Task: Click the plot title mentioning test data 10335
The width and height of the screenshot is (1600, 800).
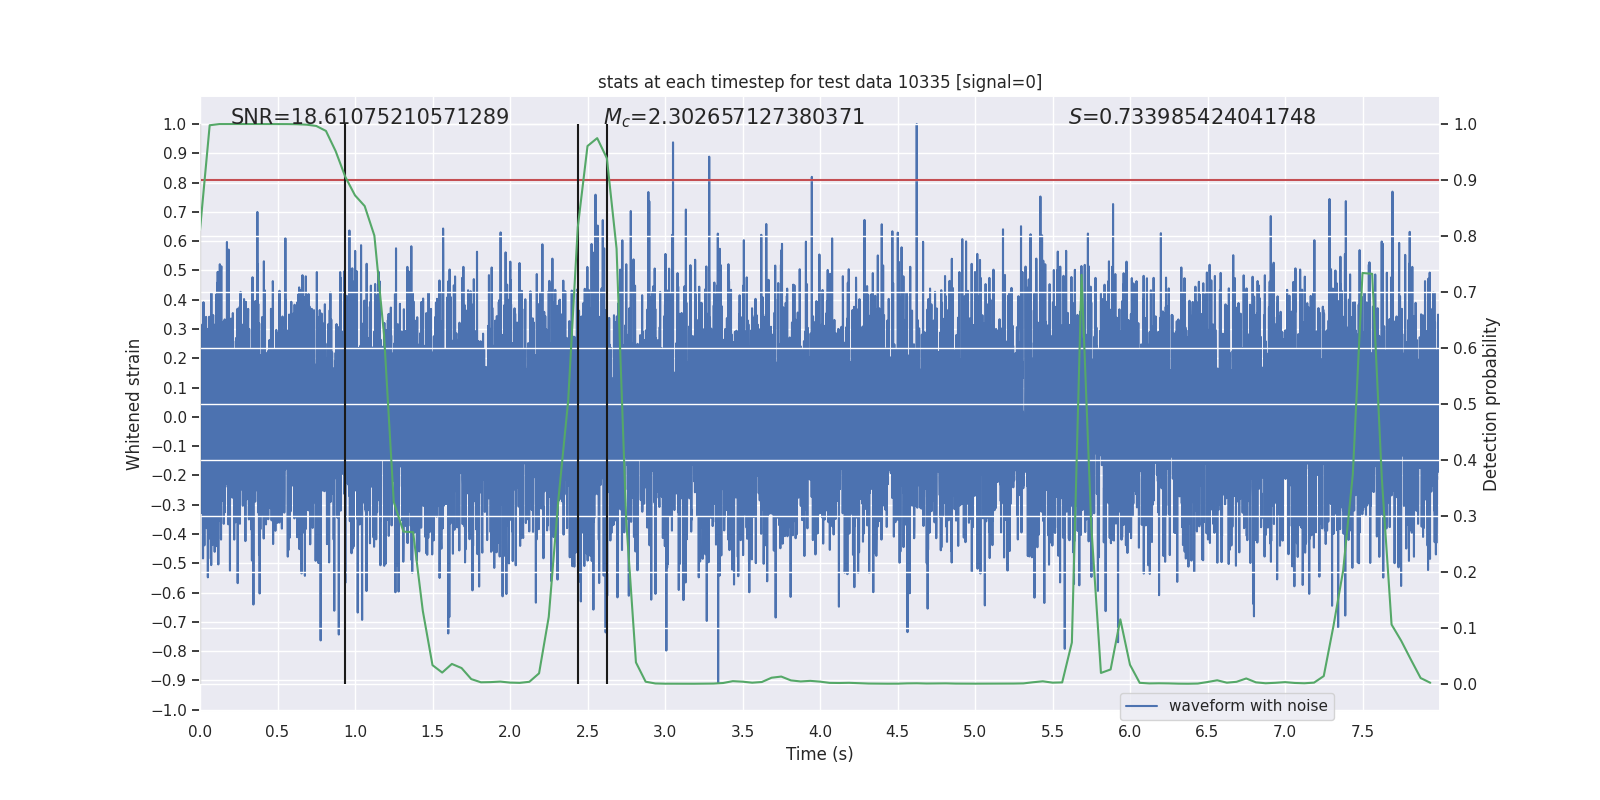Action: point(820,82)
